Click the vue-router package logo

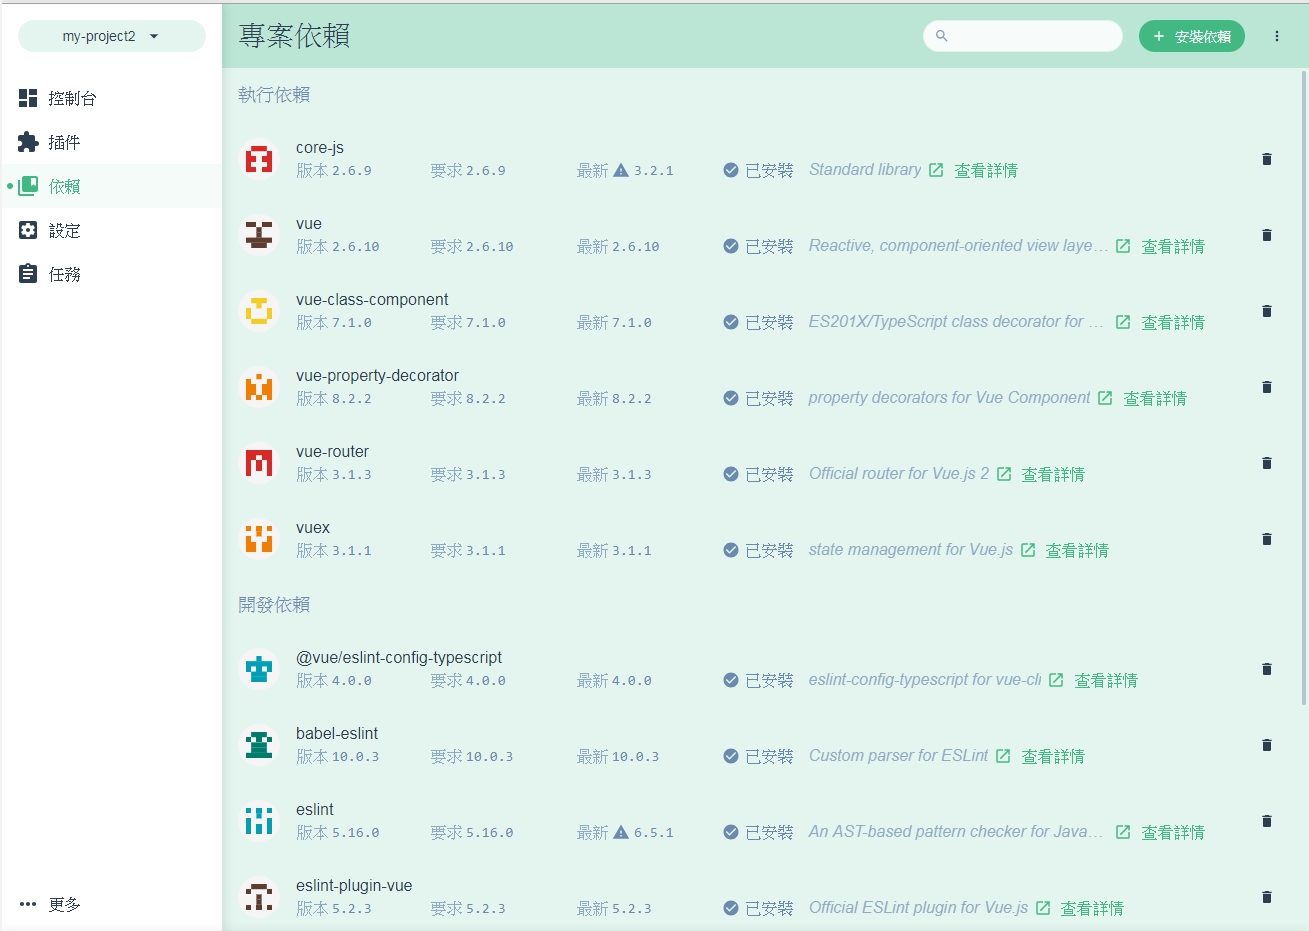pyautogui.click(x=259, y=463)
